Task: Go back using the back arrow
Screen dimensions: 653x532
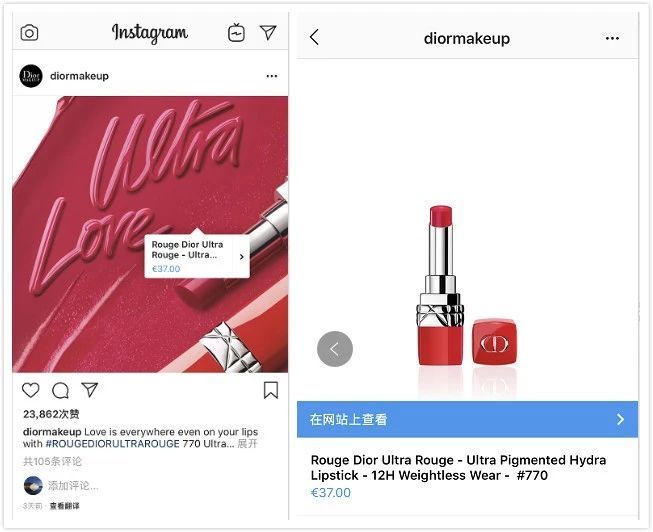Action: click(x=314, y=37)
